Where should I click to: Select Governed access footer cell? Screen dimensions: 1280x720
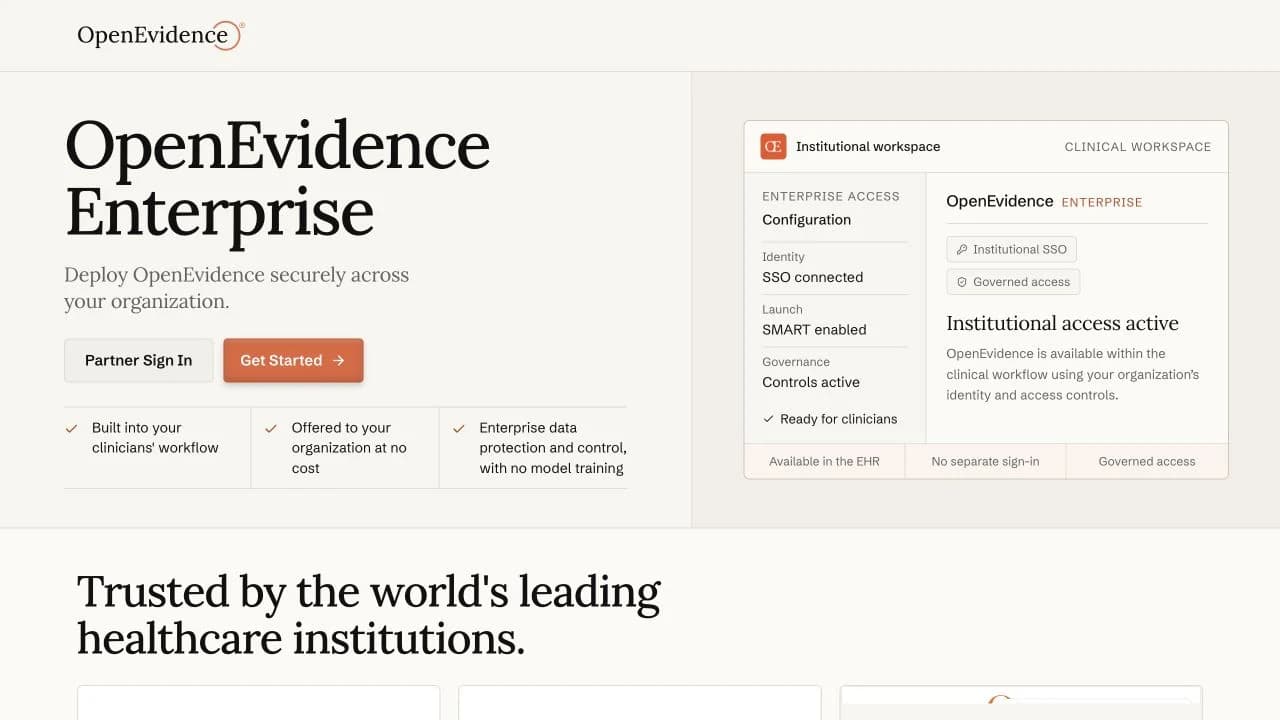pyautogui.click(x=1147, y=461)
